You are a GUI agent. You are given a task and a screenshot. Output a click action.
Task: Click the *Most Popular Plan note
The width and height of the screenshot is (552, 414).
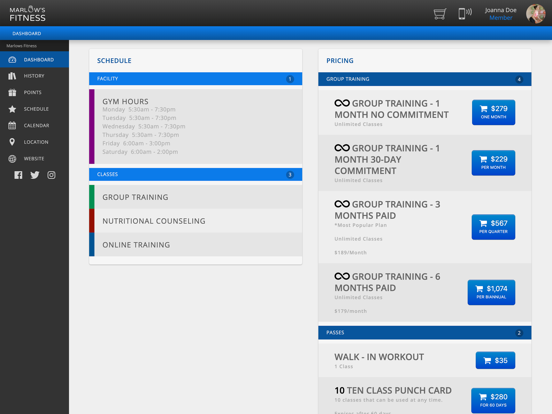coord(360,225)
